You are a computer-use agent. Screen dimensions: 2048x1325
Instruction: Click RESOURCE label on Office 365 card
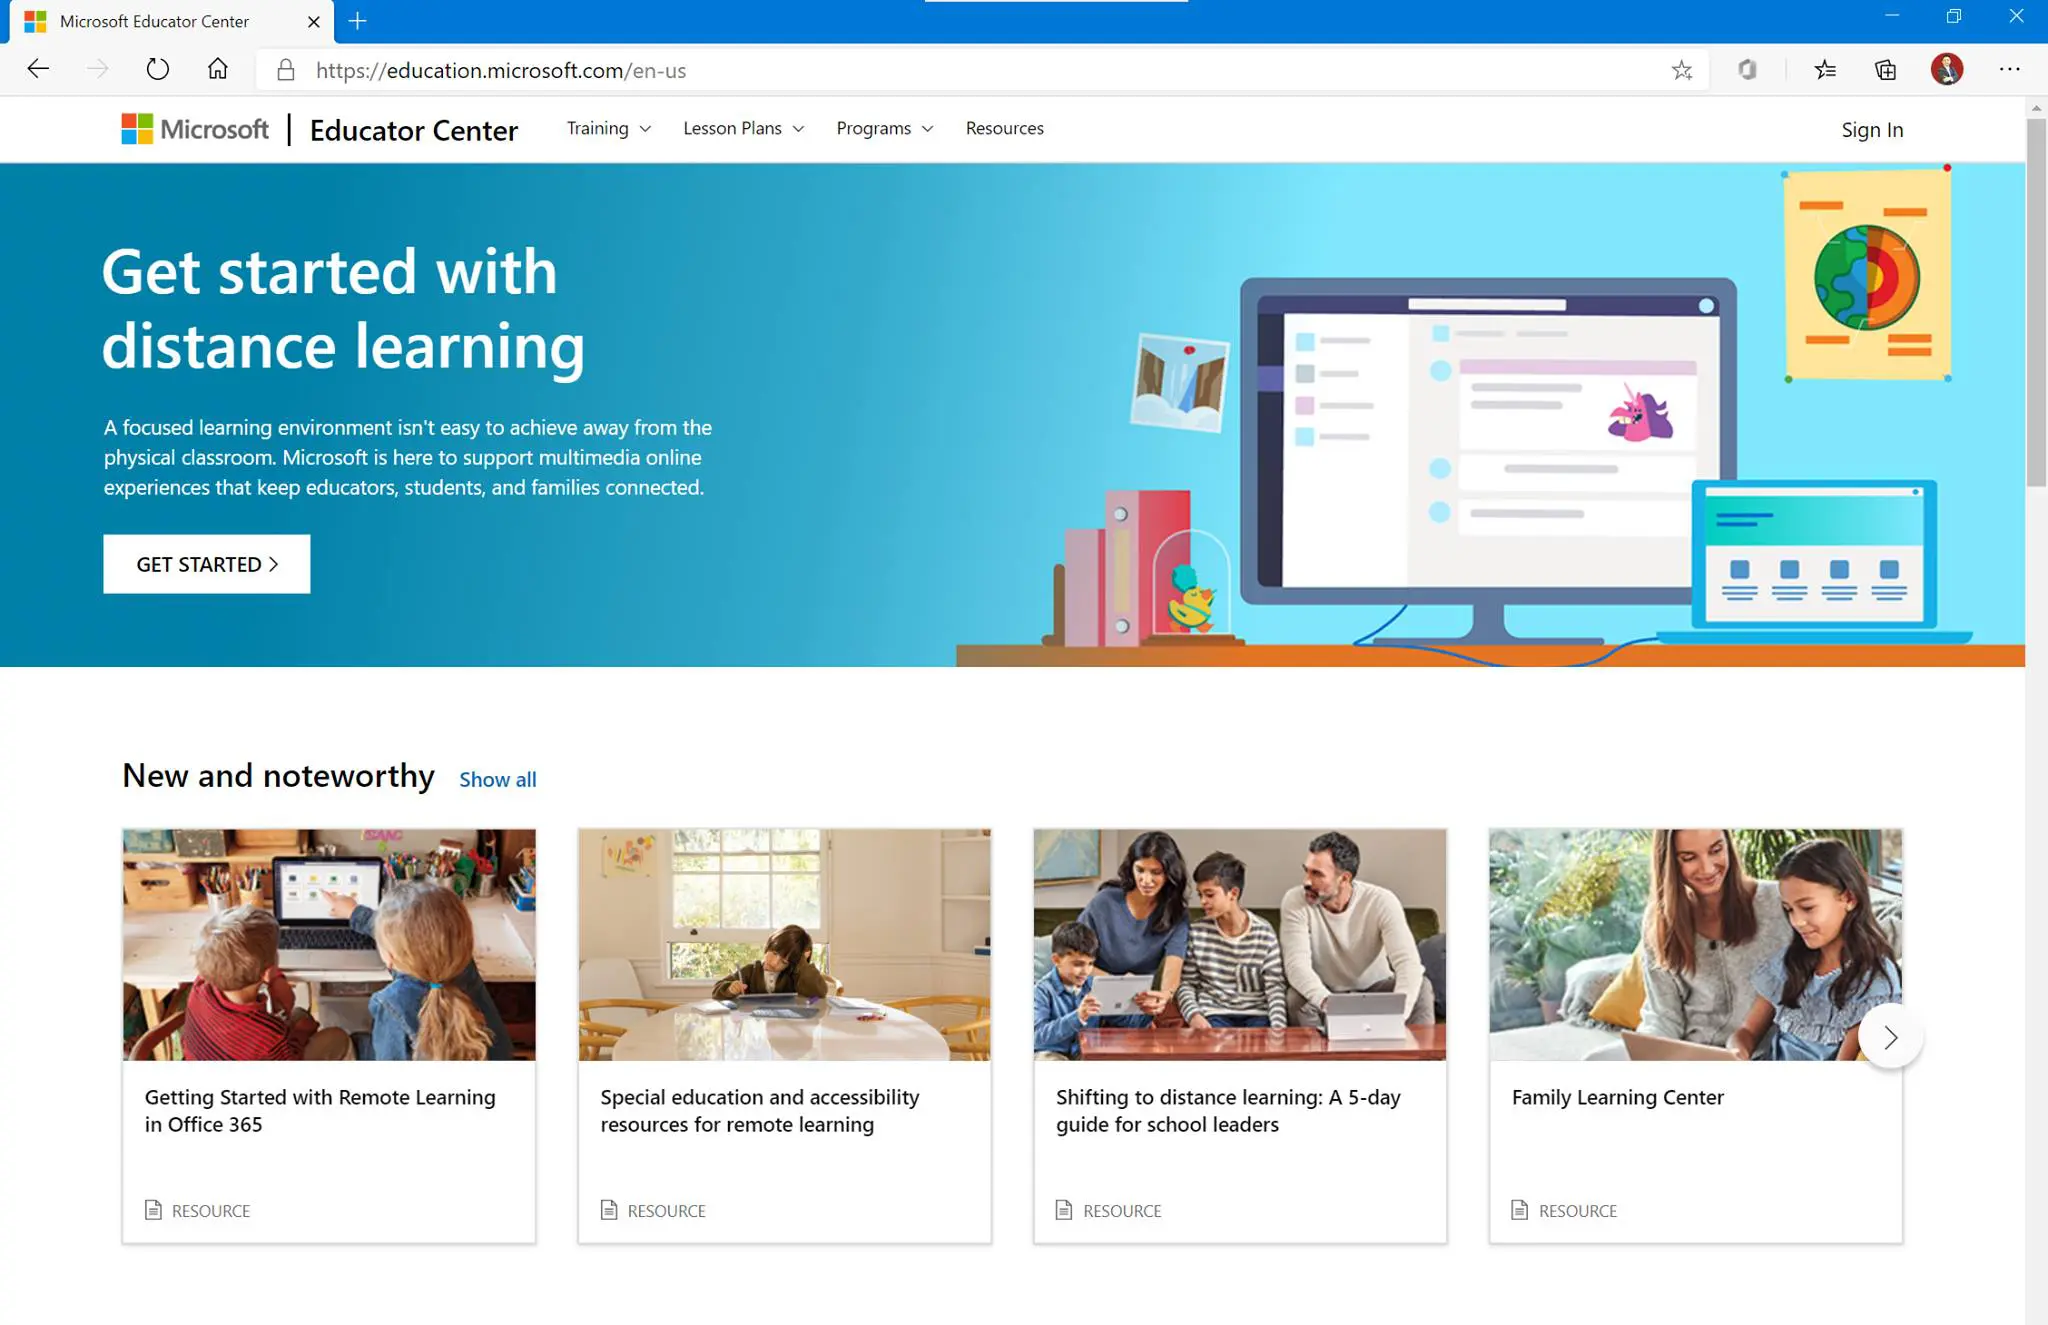211,1211
